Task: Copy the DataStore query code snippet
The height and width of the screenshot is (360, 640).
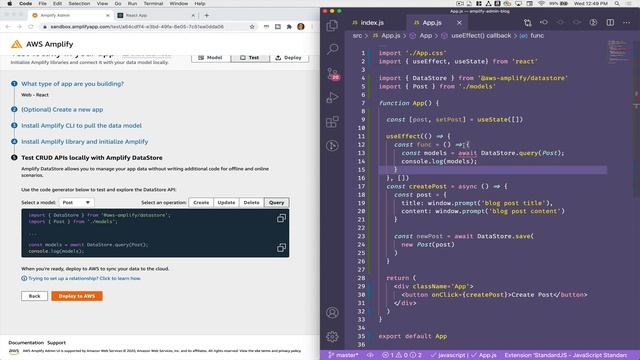Action: tap(281, 248)
